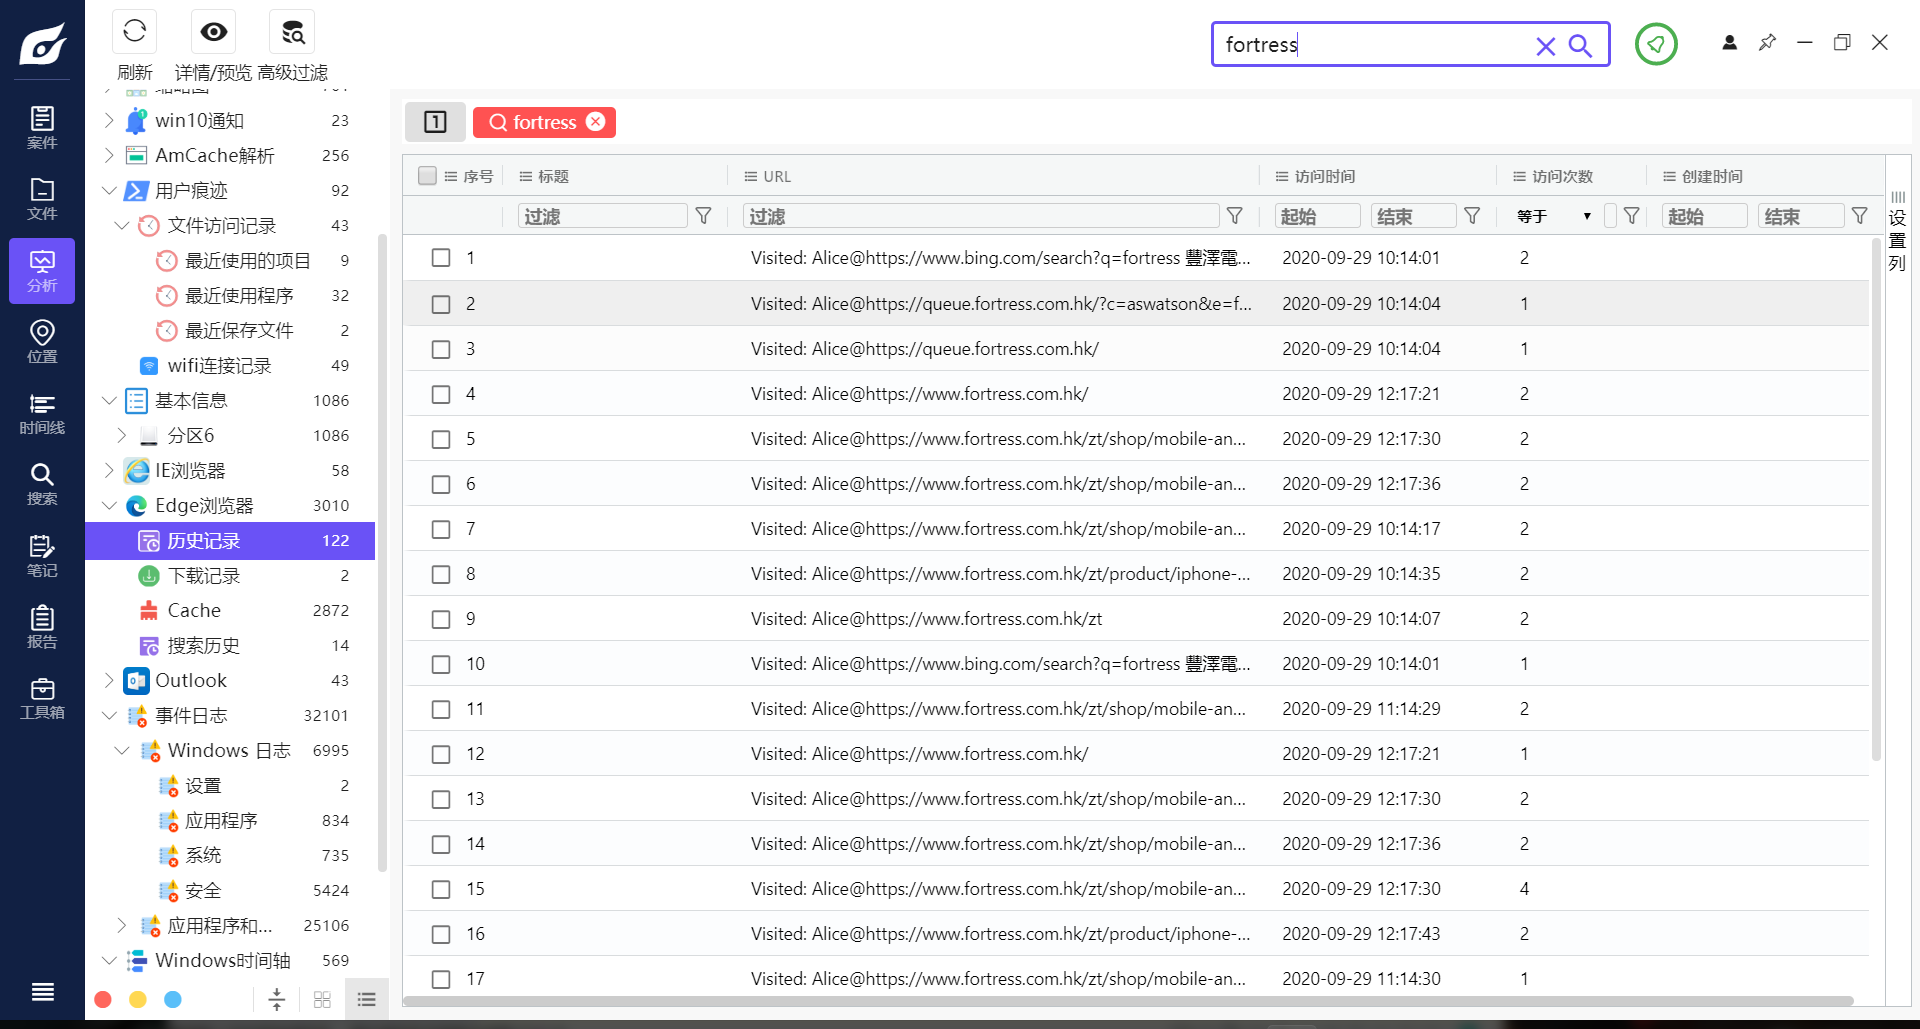Click the visit time filter funnel icon
The image size is (1920, 1029).
1472,216
